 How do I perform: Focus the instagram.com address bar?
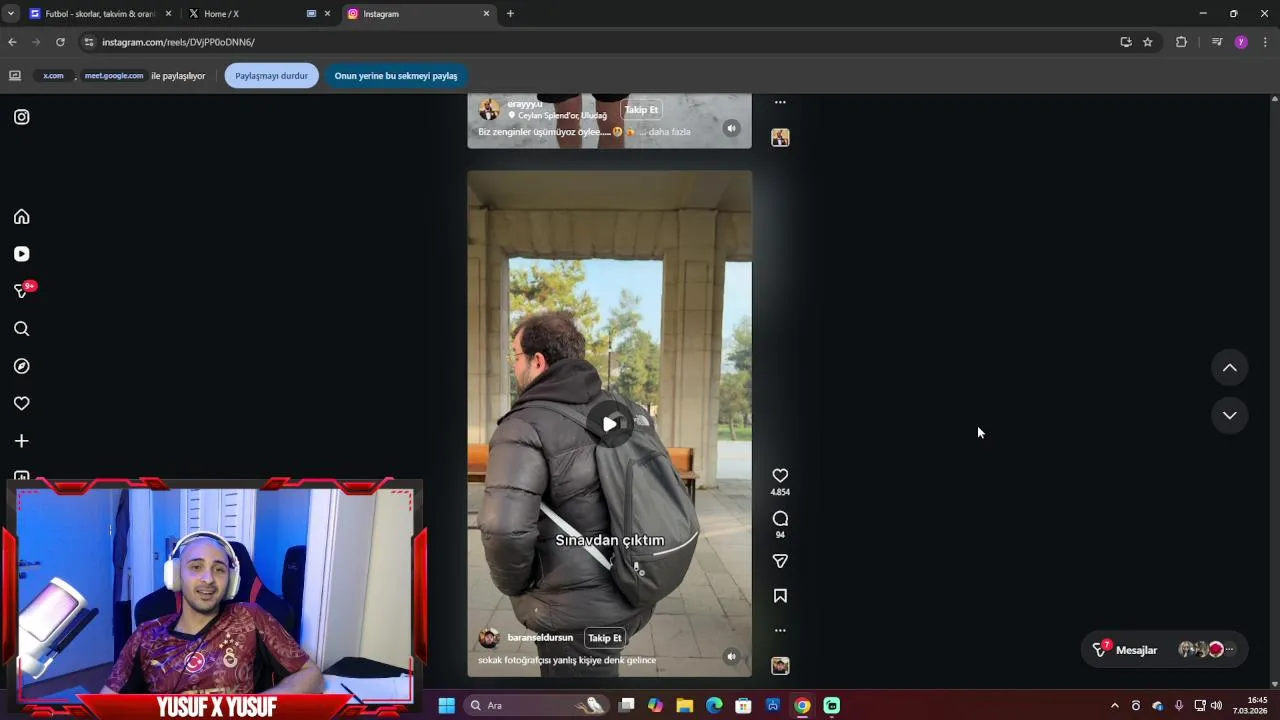(x=600, y=42)
